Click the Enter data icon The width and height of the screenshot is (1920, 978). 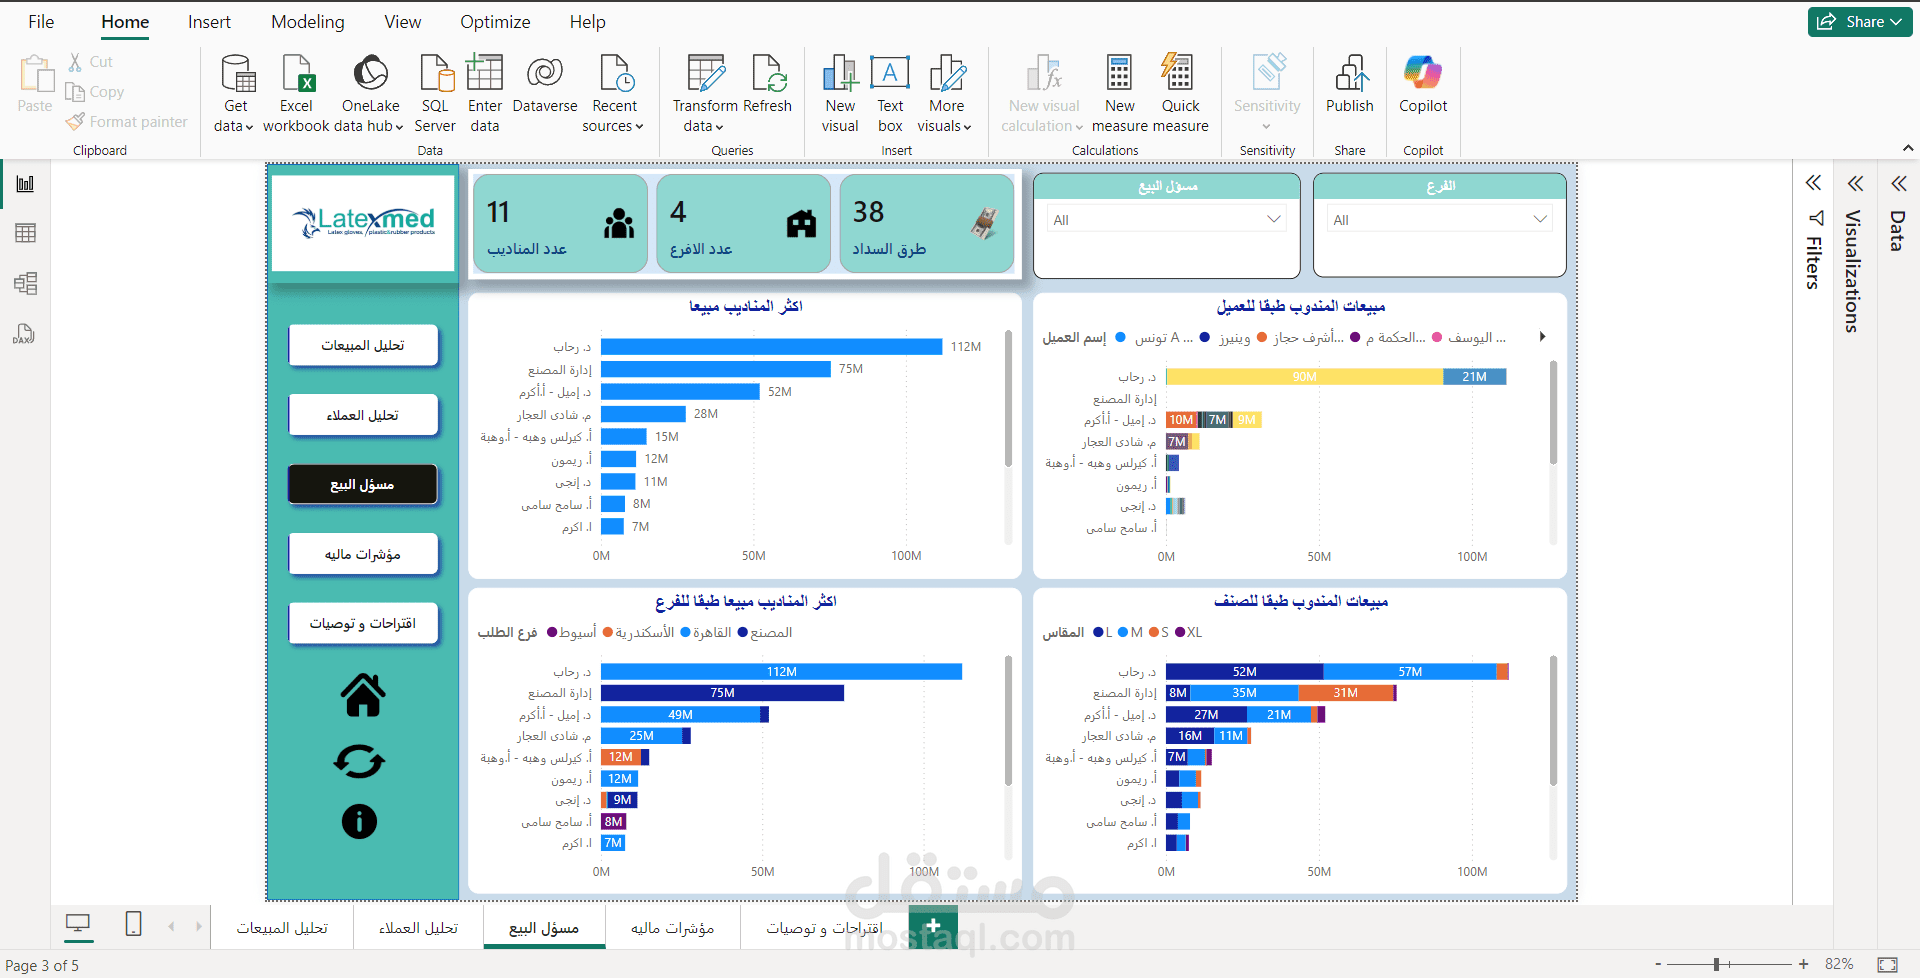(485, 73)
